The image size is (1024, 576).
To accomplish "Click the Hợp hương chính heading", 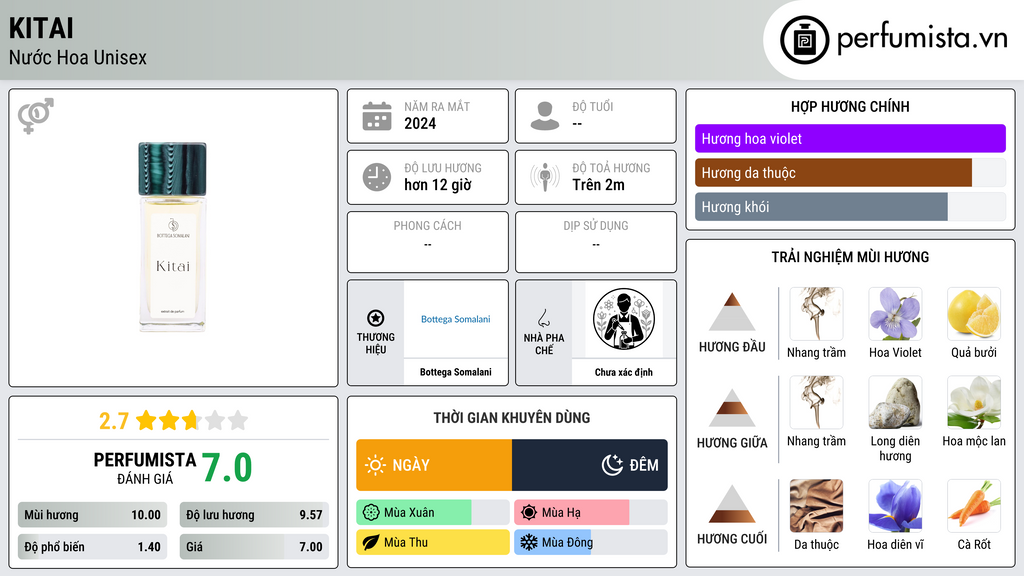I will point(850,106).
